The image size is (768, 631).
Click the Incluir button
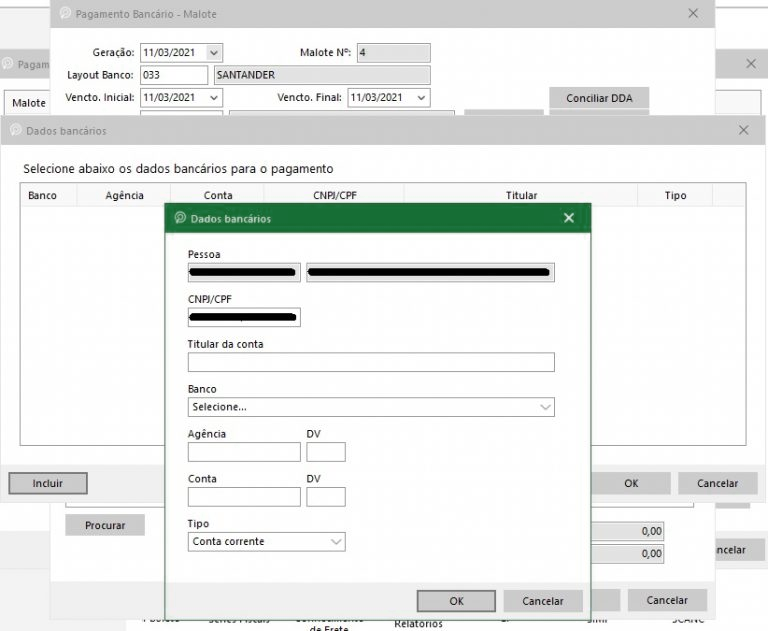point(48,483)
